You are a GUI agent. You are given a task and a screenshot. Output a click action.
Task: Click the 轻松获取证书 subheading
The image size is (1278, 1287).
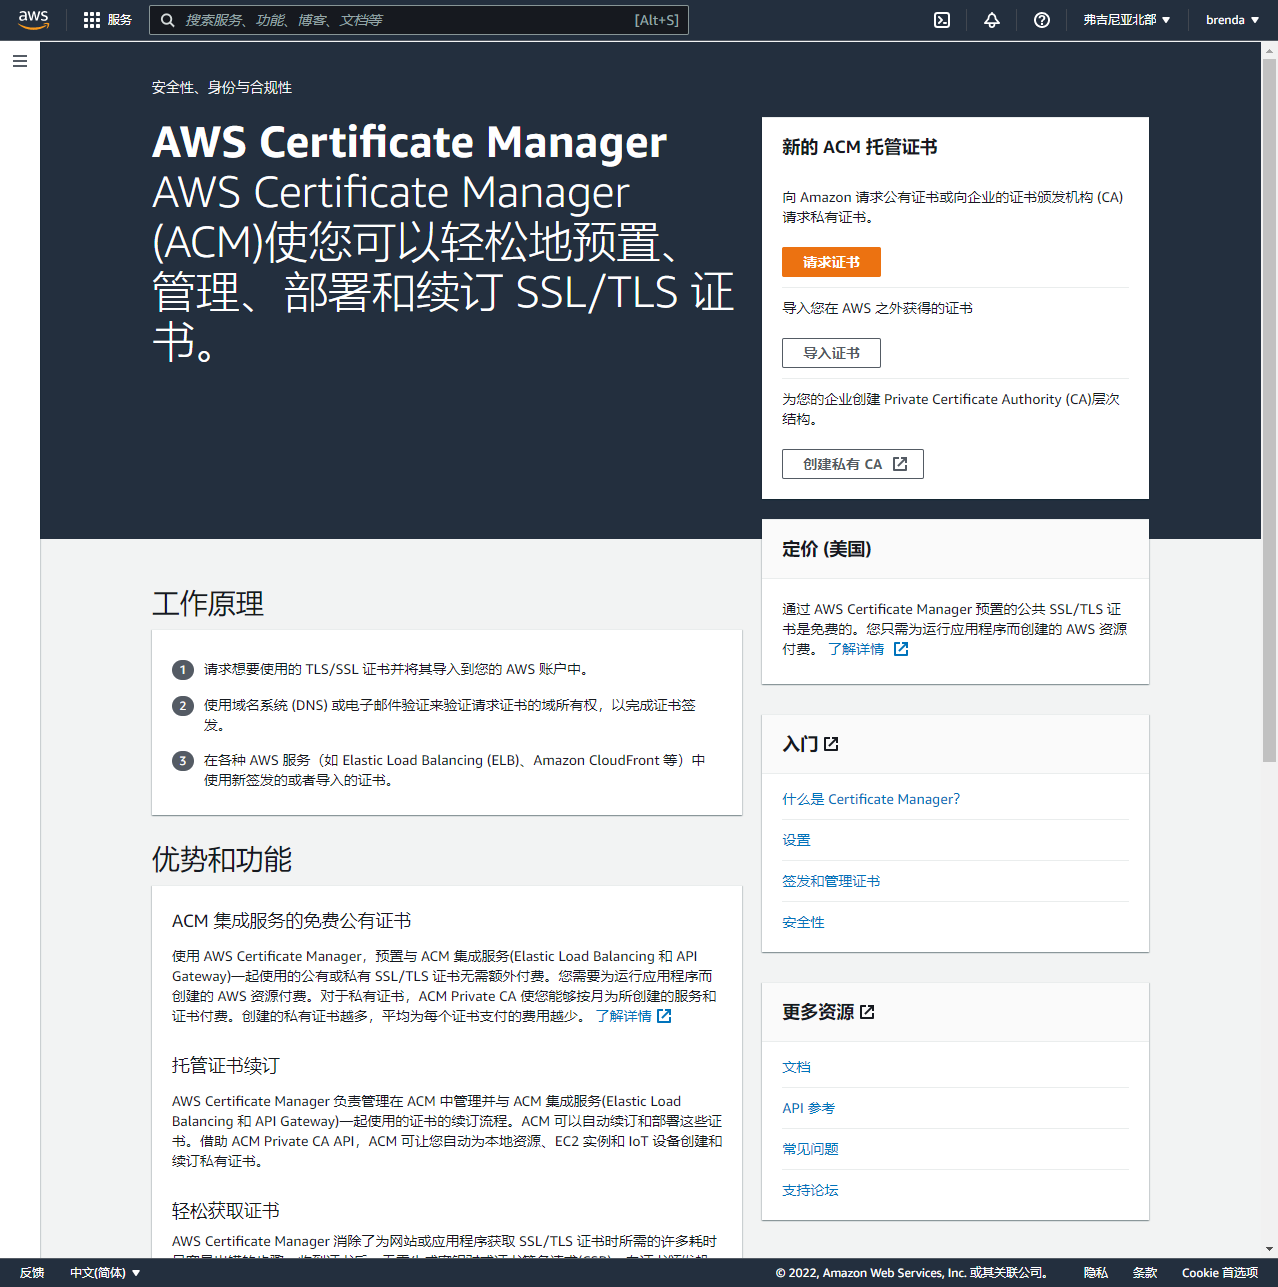pyautogui.click(x=226, y=1211)
